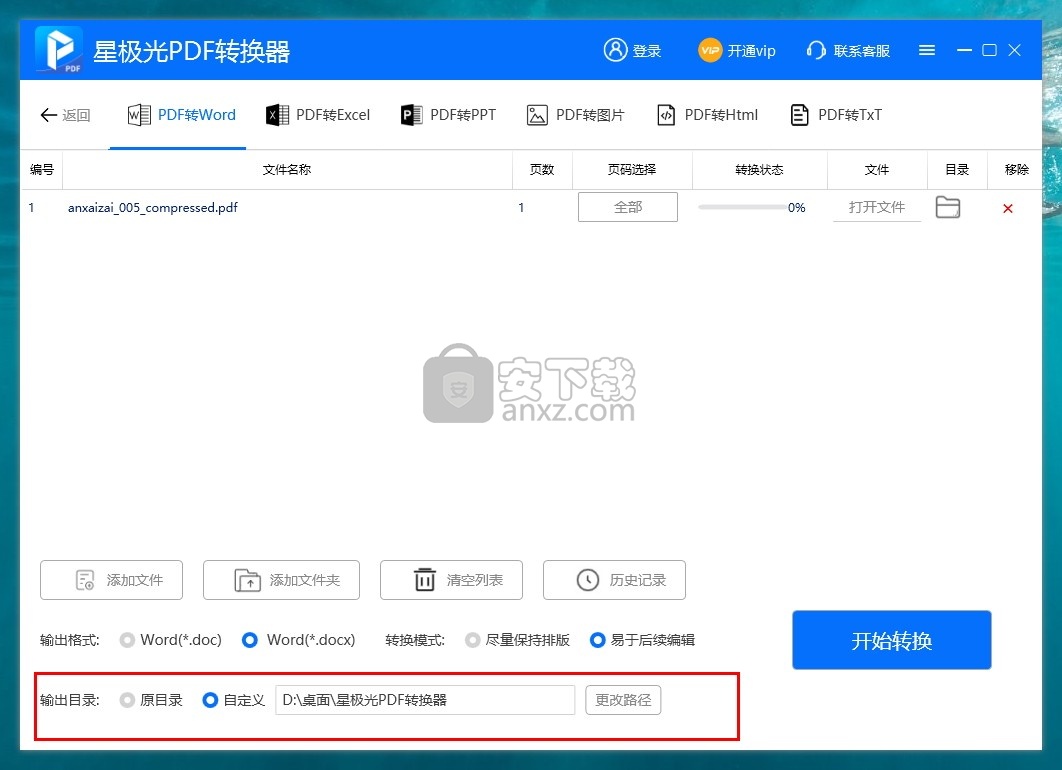The width and height of the screenshot is (1062, 770).
Task: Click the 登录 login link
Action: click(x=647, y=51)
